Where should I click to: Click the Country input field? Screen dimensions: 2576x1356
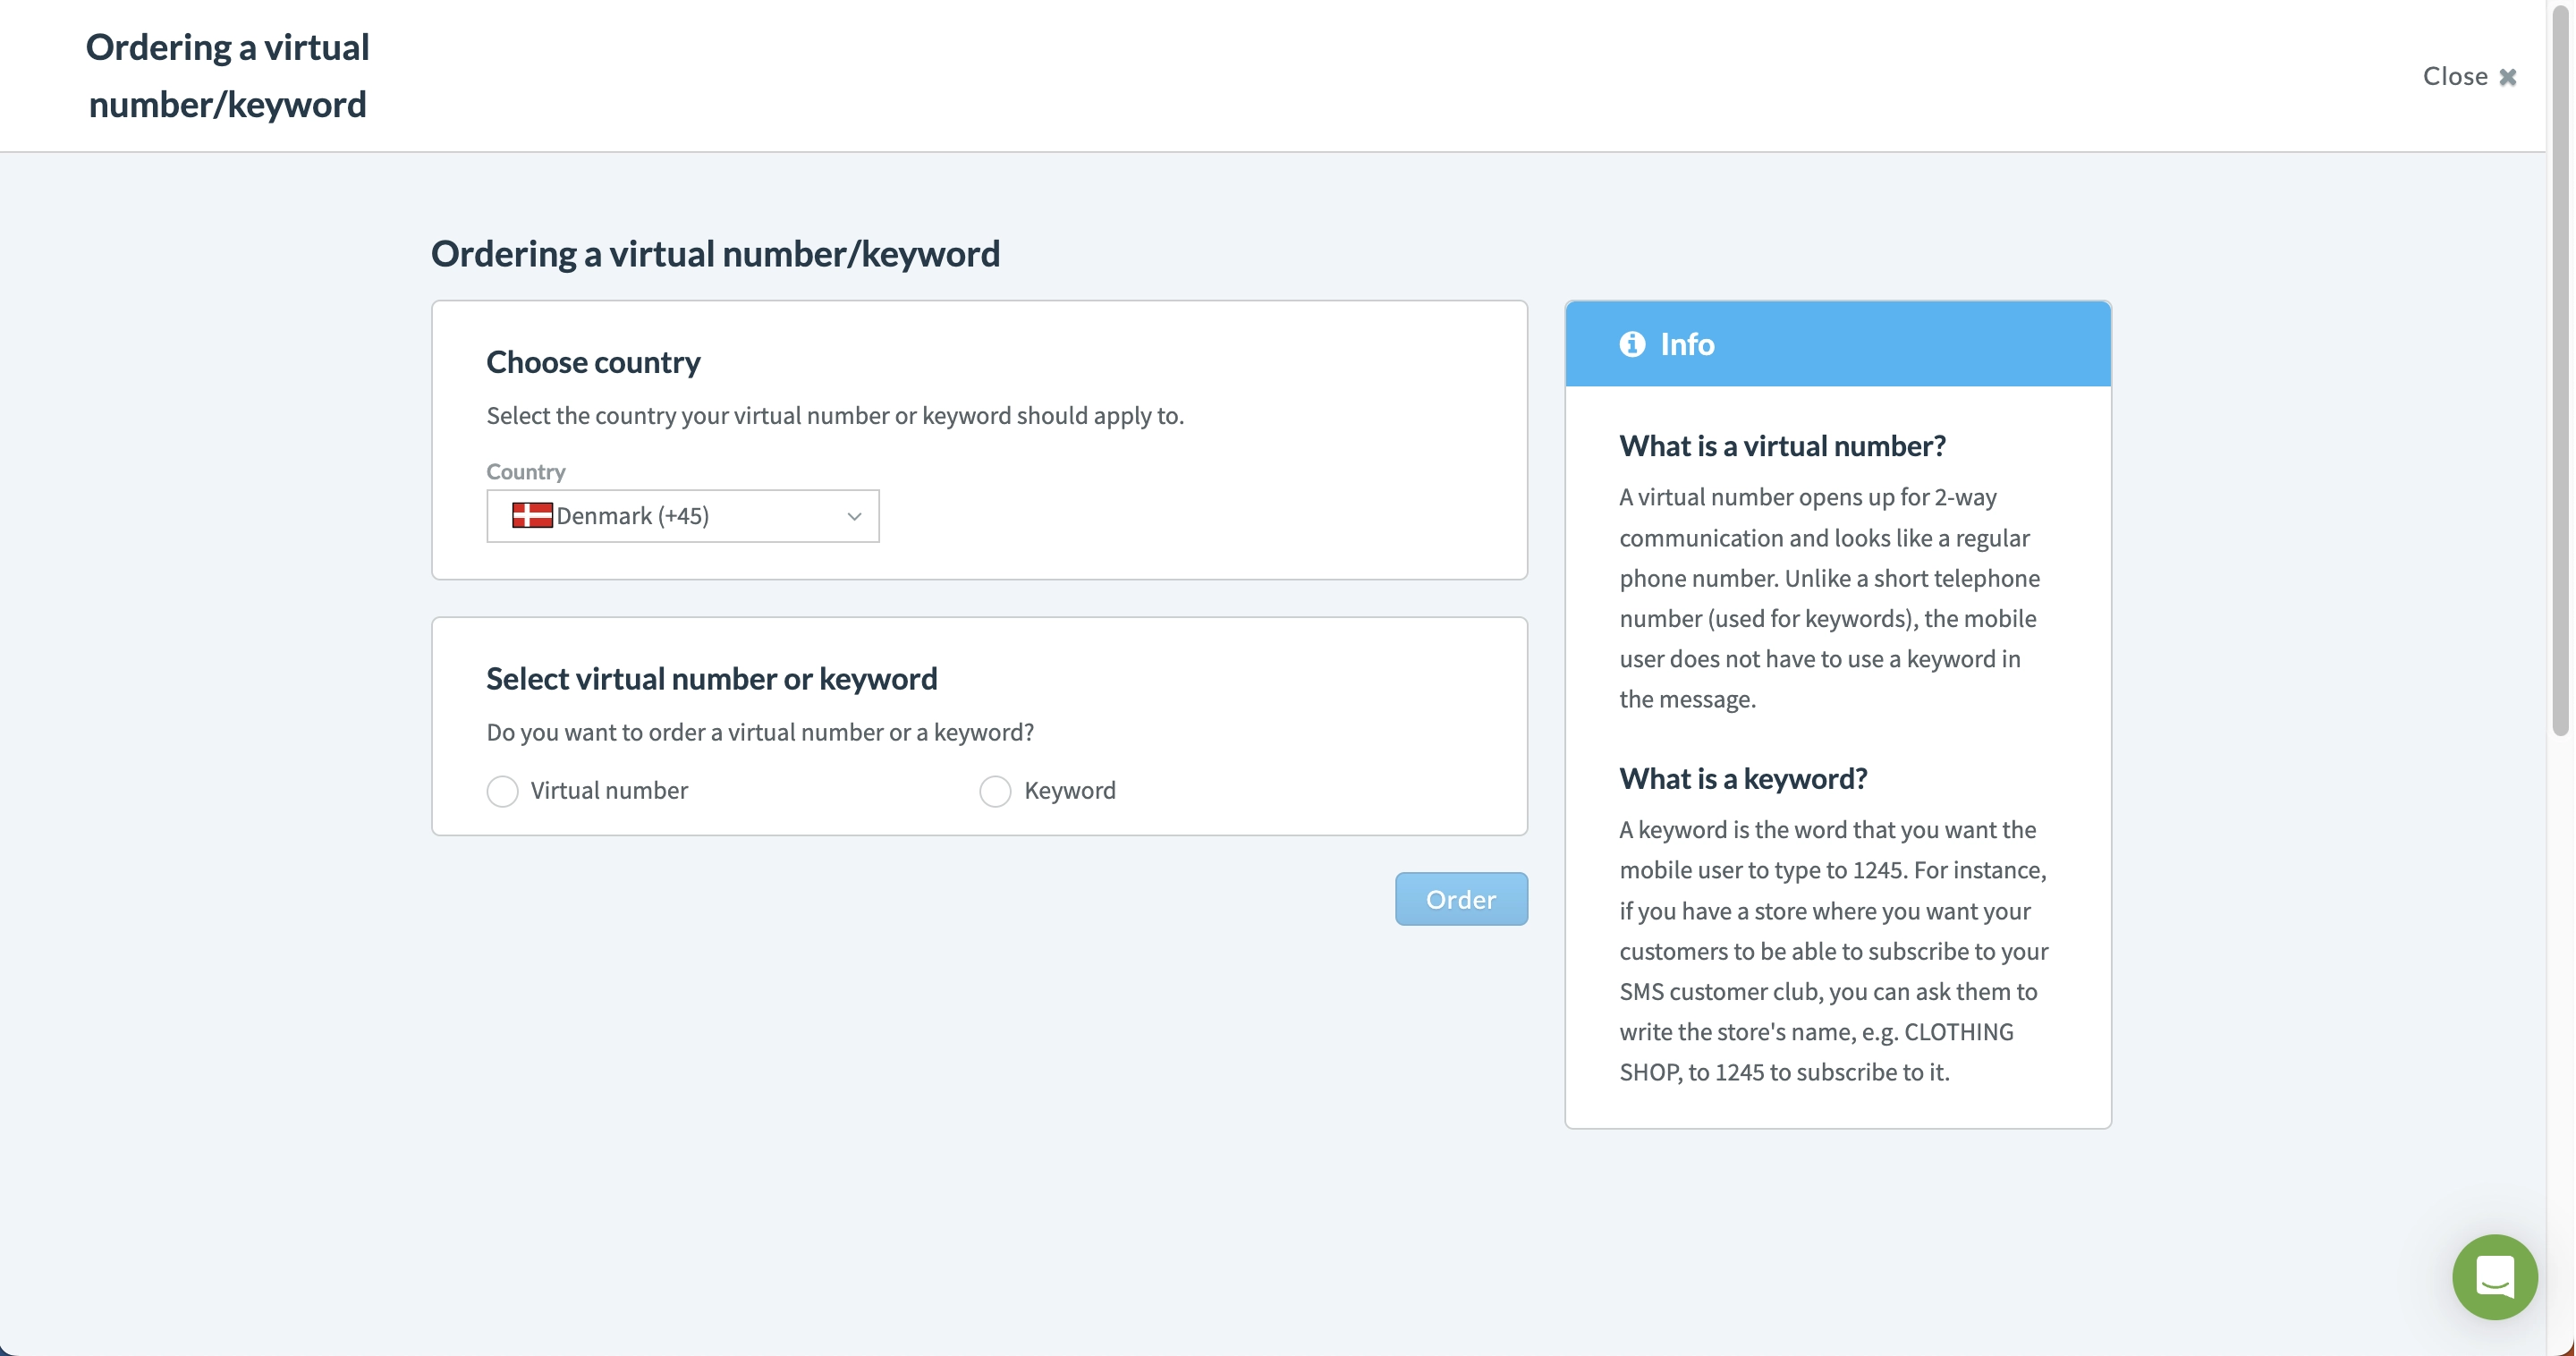tap(682, 514)
